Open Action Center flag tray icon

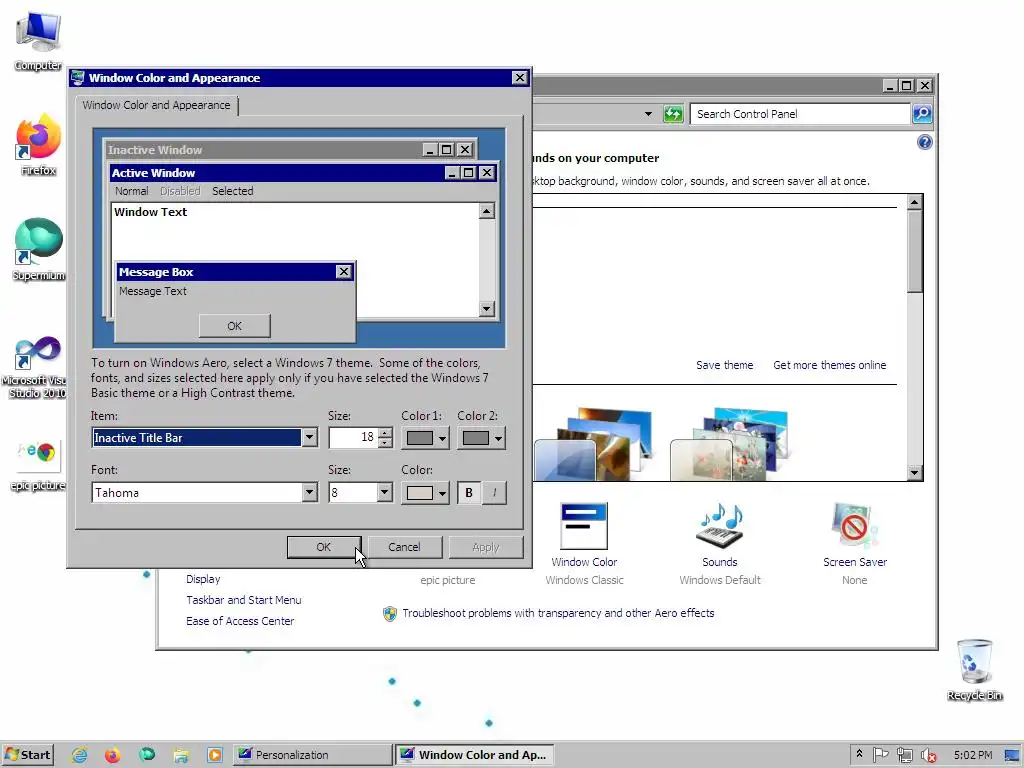[x=880, y=755]
